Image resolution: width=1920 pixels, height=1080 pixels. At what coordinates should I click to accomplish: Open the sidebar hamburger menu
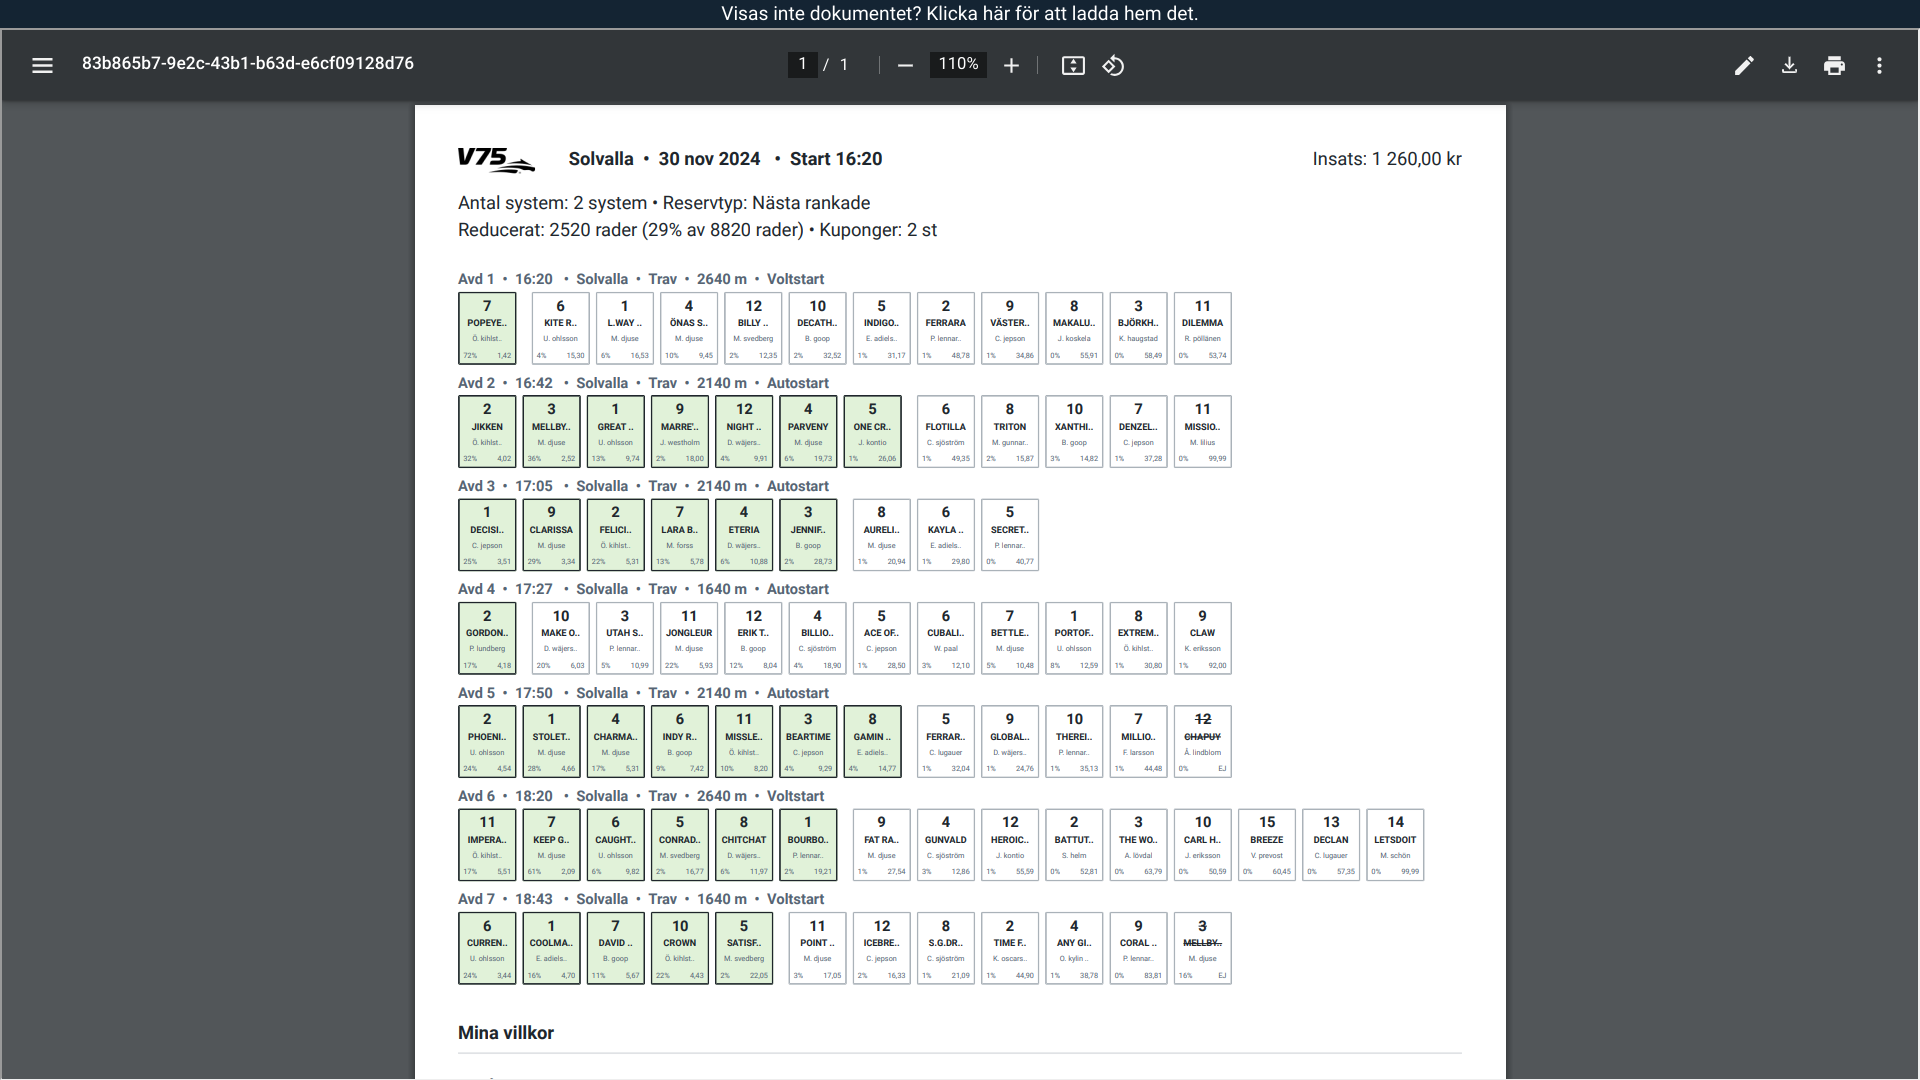click(x=42, y=65)
